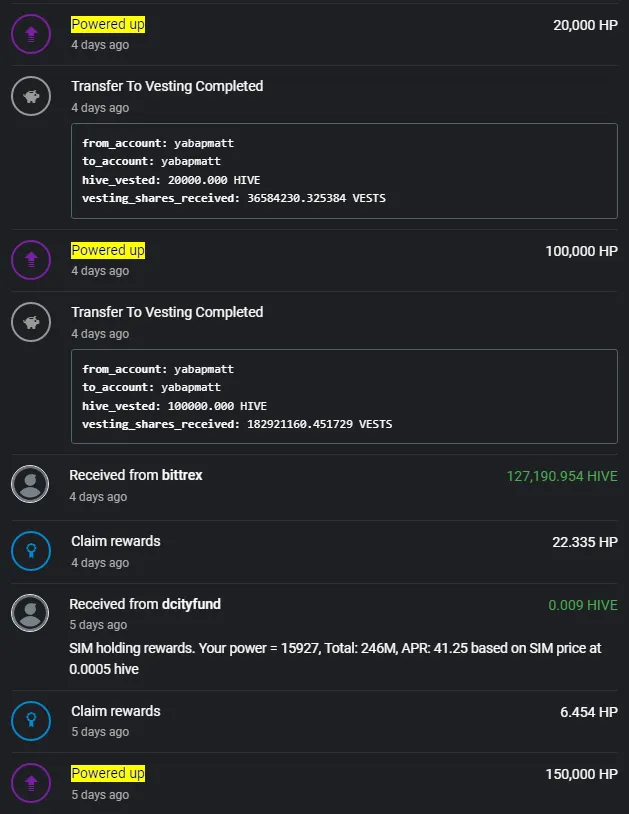Click the power up arrow icon beside 150,000 HP
The image size is (629, 814).
coord(31,783)
